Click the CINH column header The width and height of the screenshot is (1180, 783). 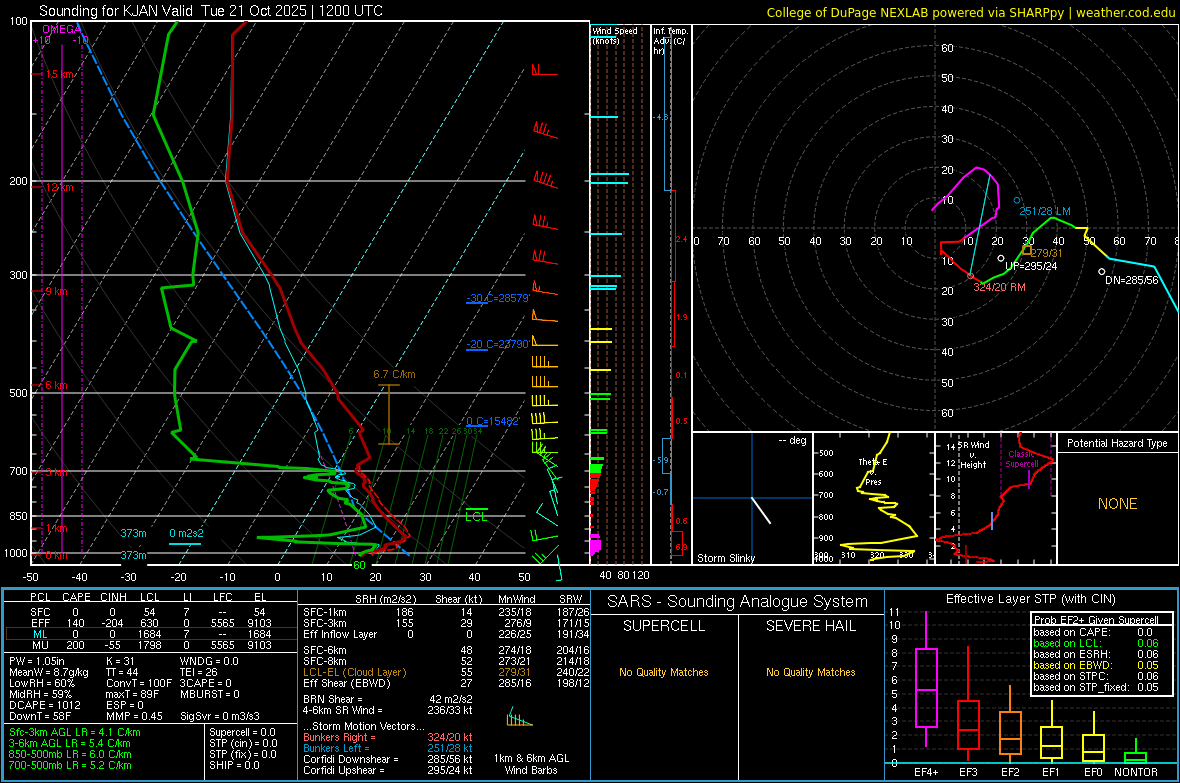(x=114, y=597)
